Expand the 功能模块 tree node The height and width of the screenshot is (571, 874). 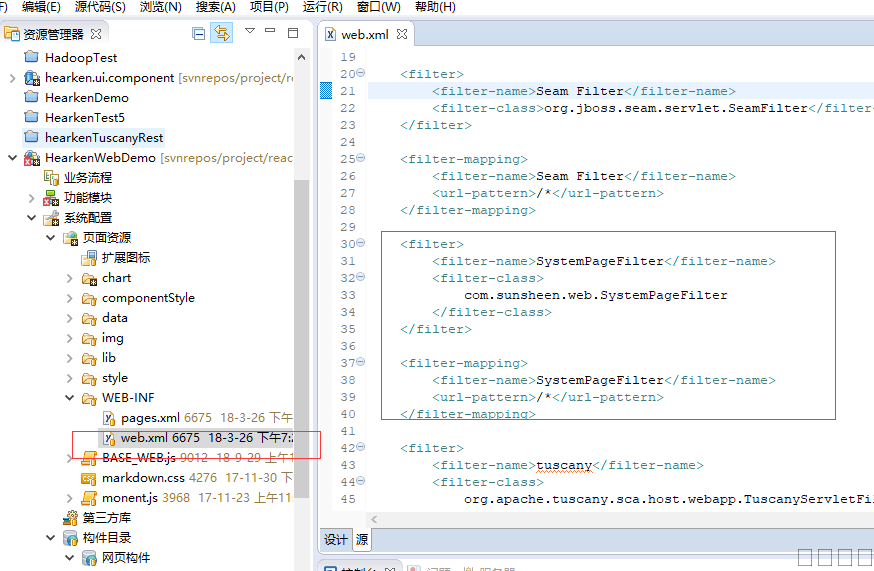click(x=31, y=198)
